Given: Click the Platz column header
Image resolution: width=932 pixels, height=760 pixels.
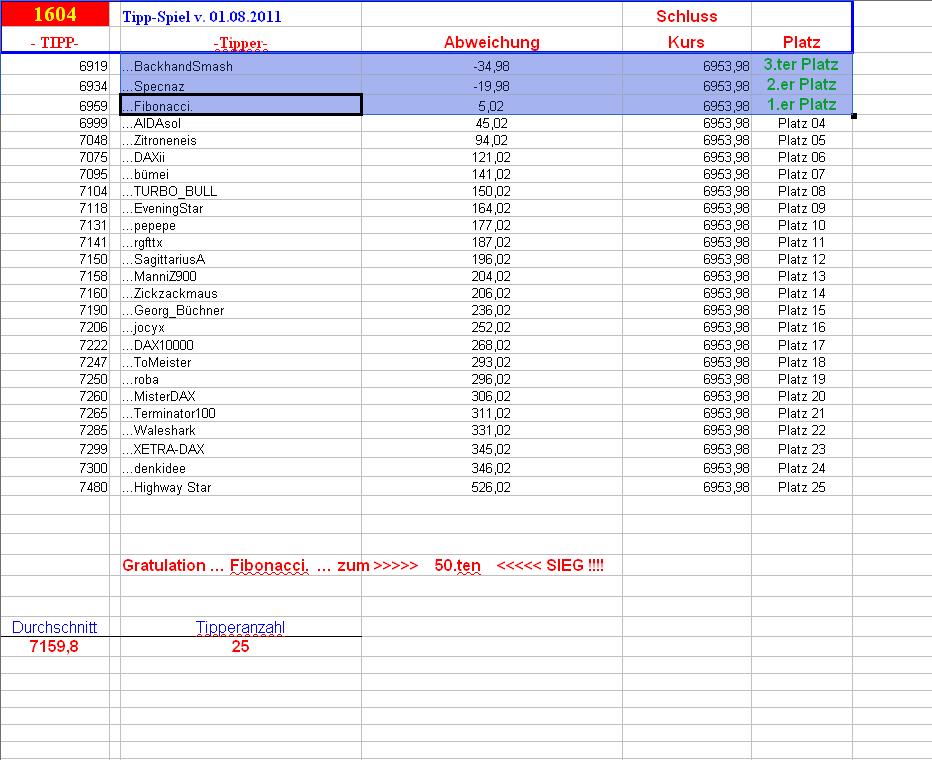Looking at the screenshot, I should point(801,42).
